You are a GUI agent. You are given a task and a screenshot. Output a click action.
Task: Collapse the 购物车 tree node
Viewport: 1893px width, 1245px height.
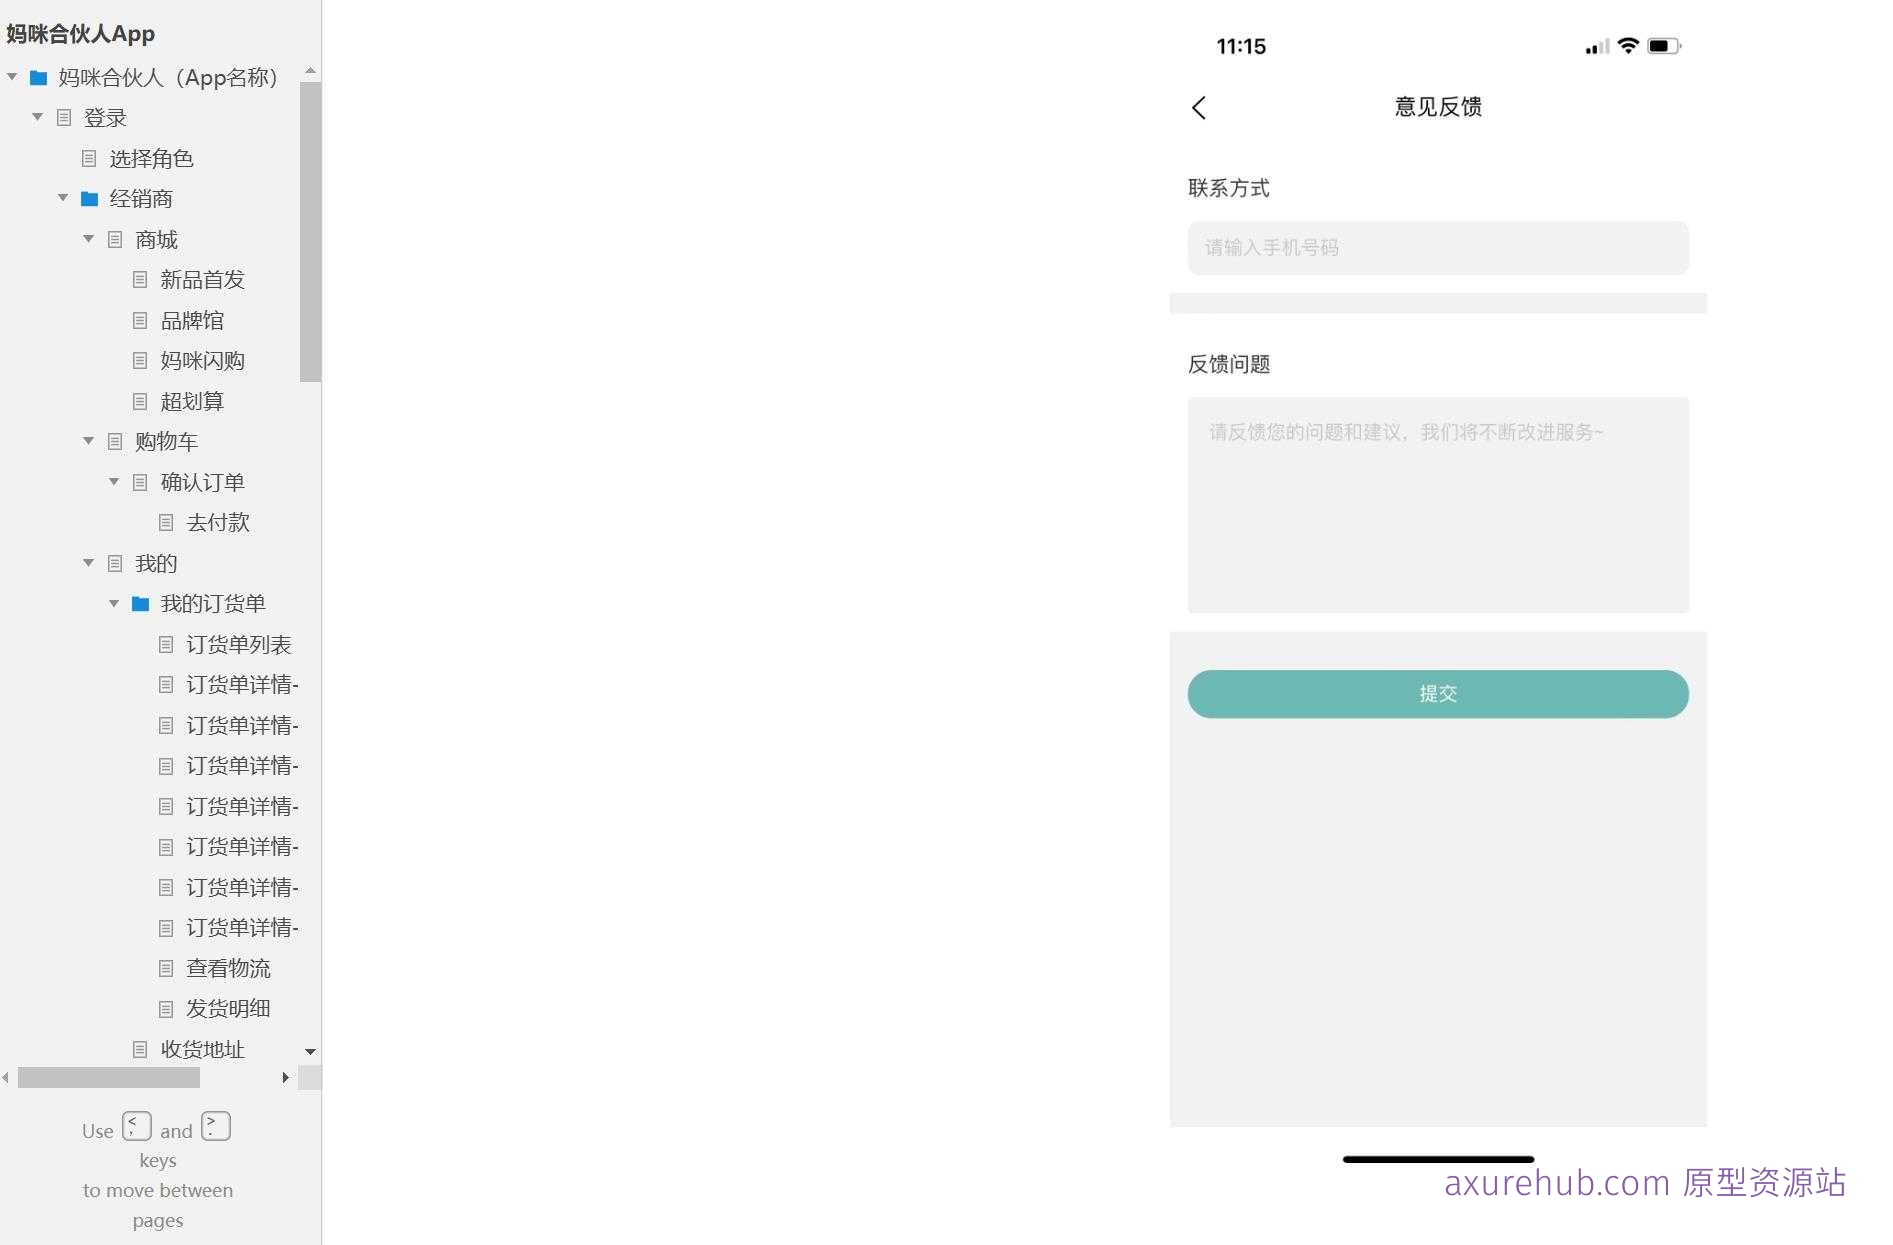coord(88,441)
